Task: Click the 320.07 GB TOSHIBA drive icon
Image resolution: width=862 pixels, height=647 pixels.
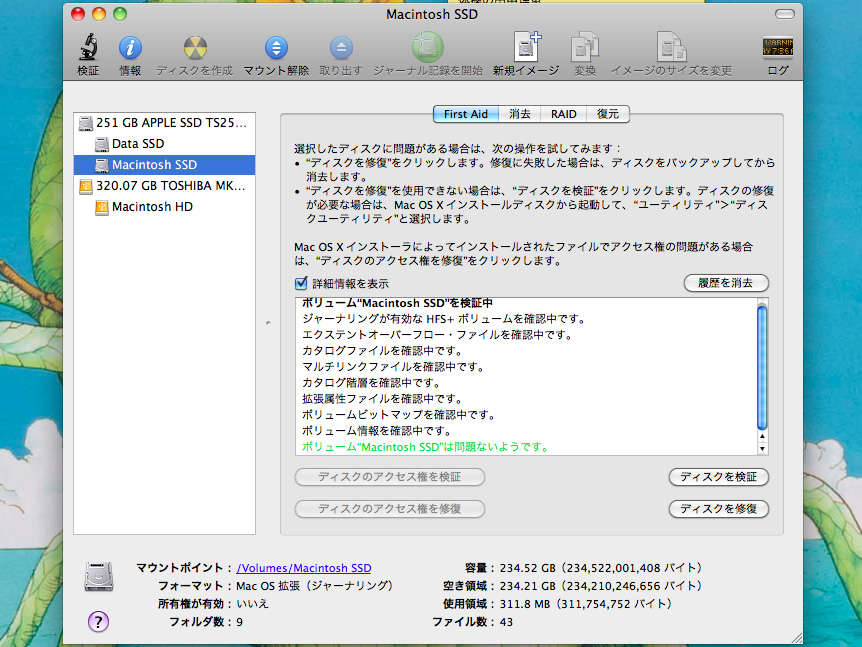Action: (86, 186)
